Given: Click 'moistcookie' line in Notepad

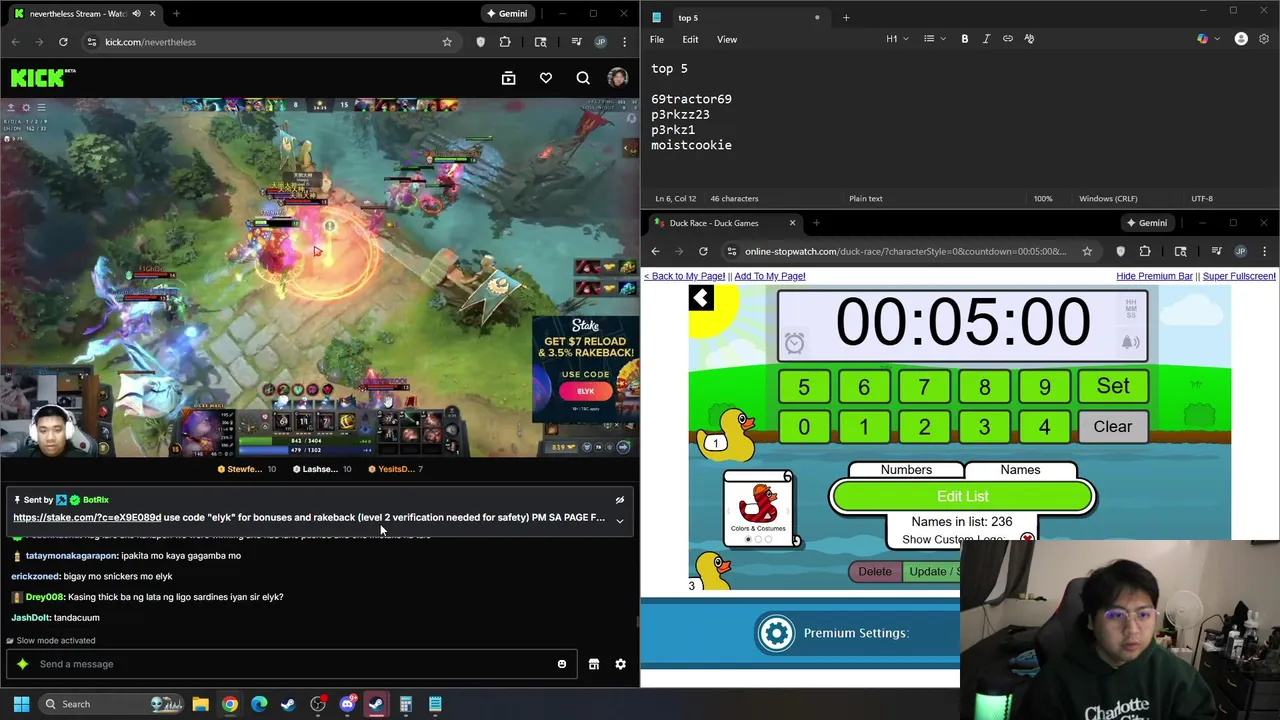Looking at the screenshot, I should point(691,145).
